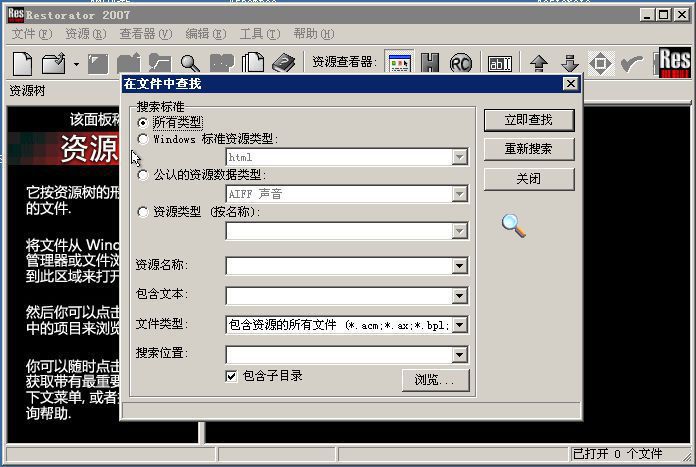Click the New file toolbar icon

coord(23,63)
